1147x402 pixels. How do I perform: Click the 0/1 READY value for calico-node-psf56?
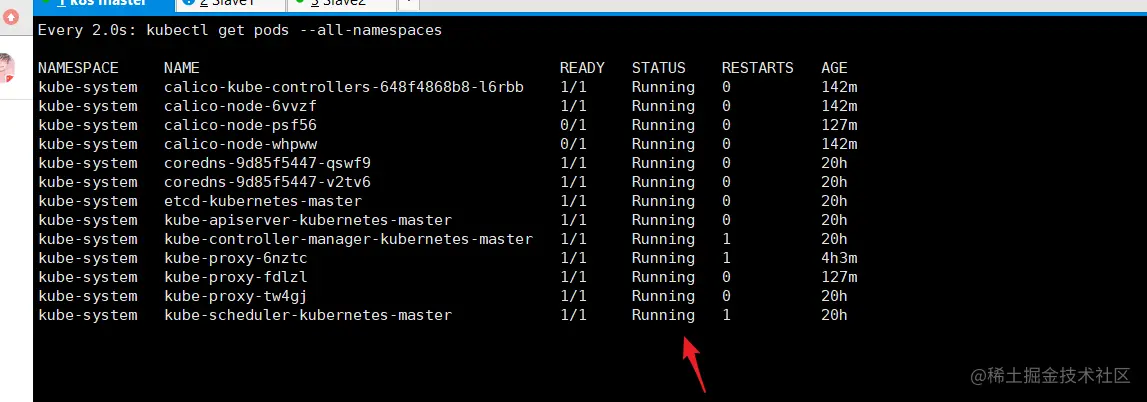[x=573, y=125]
